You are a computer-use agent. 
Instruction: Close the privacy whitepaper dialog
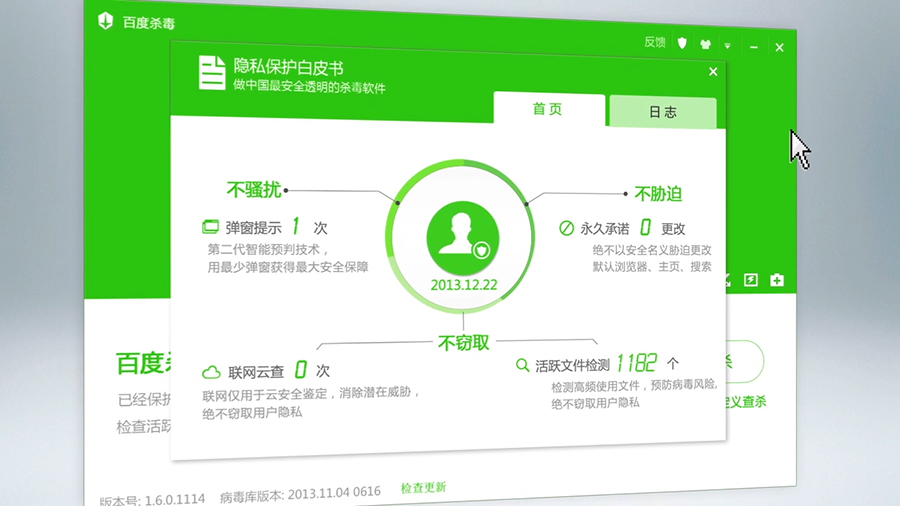[713, 72]
